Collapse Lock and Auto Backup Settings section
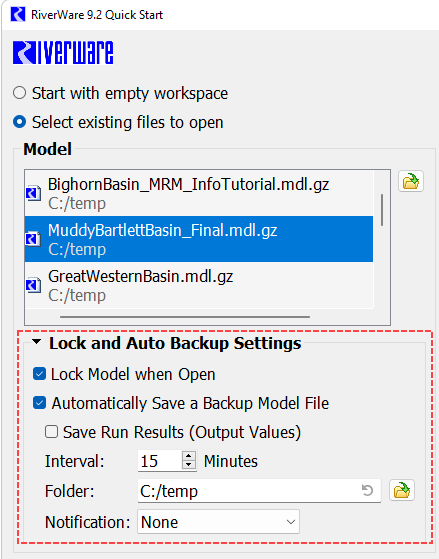439x559 pixels. pyautogui.click(x=36, y=342)
